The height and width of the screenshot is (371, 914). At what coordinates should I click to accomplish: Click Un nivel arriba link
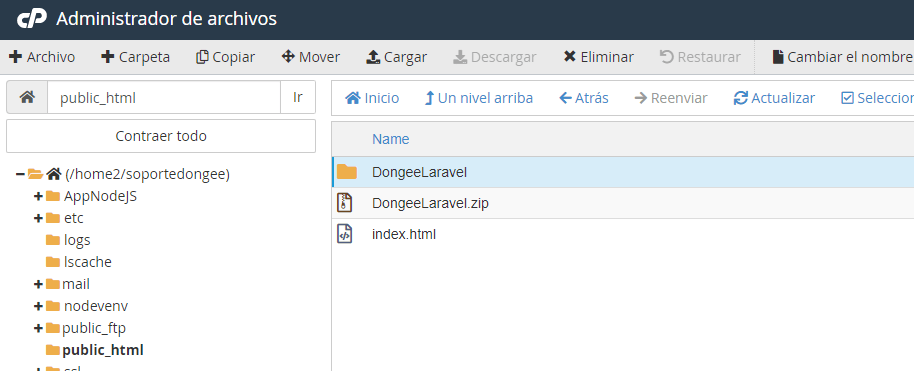point(479,98)
